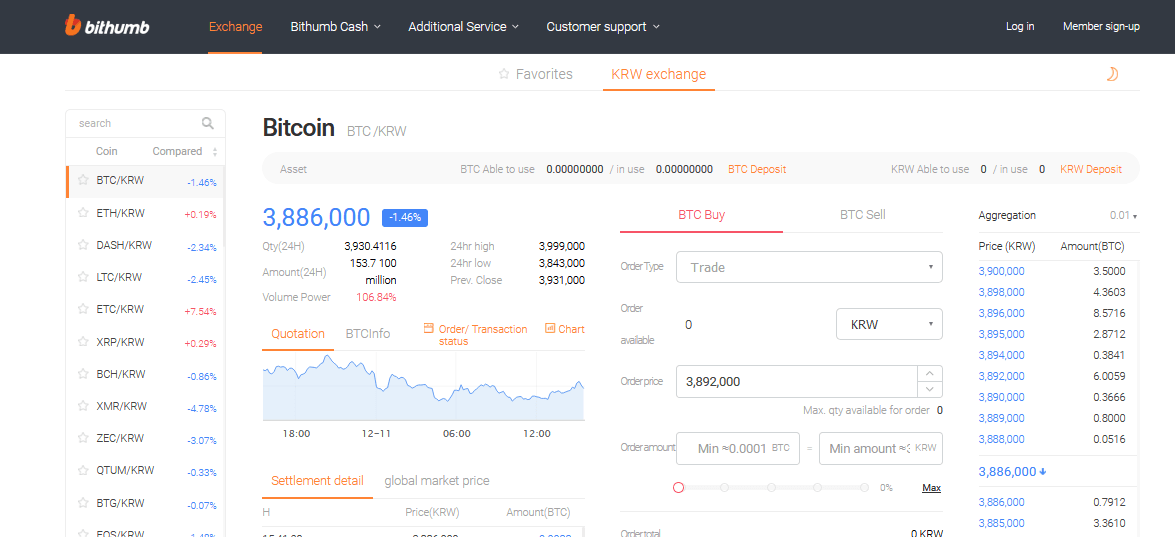1175x537 pixels.
Task: Open the Additional Service menu
Action: [464, 27]
